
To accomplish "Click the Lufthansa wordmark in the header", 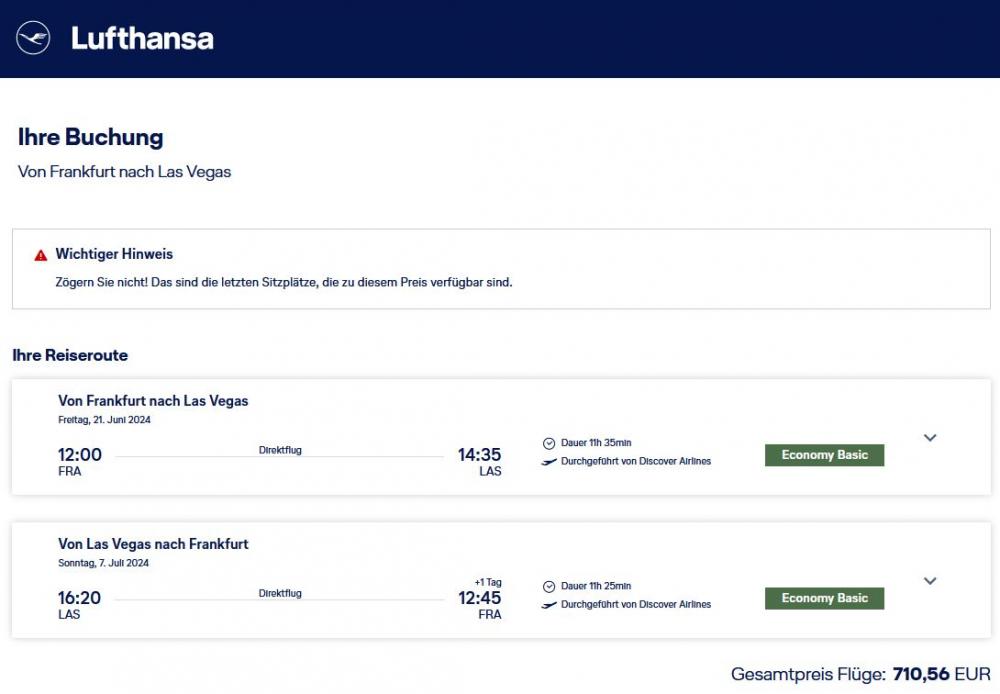I will pyautogui.click(x=142, y=38).
